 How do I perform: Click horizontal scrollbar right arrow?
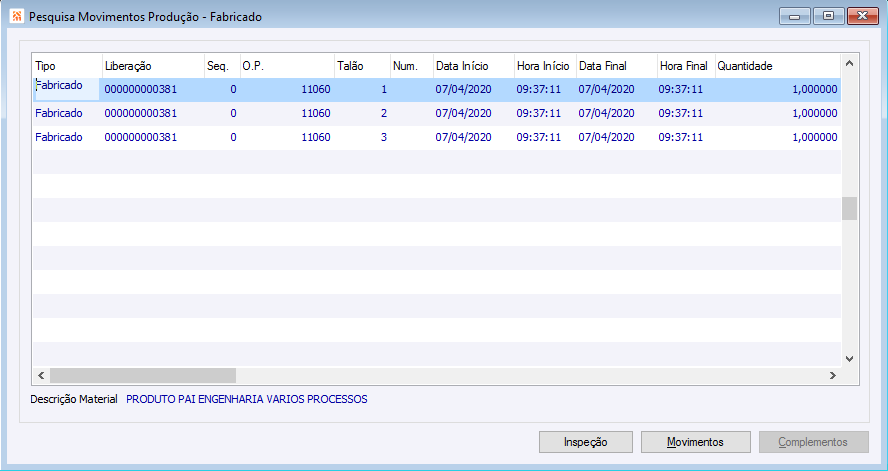coord(832,375)
